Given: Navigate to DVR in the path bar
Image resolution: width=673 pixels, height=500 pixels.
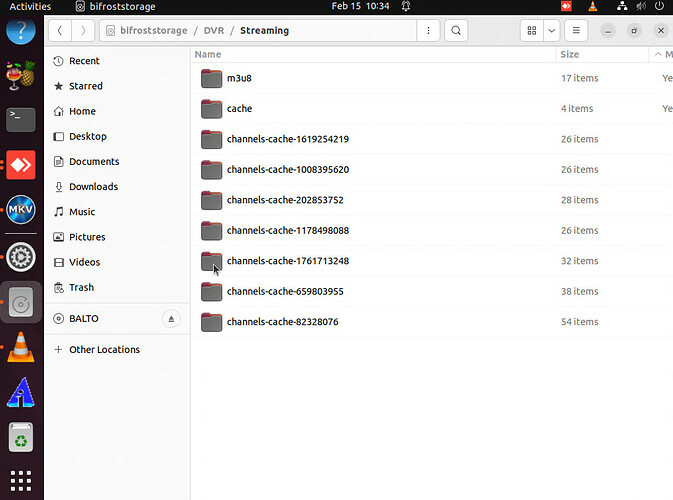Looking at the screenshot, I should click(x=214, y=31).
